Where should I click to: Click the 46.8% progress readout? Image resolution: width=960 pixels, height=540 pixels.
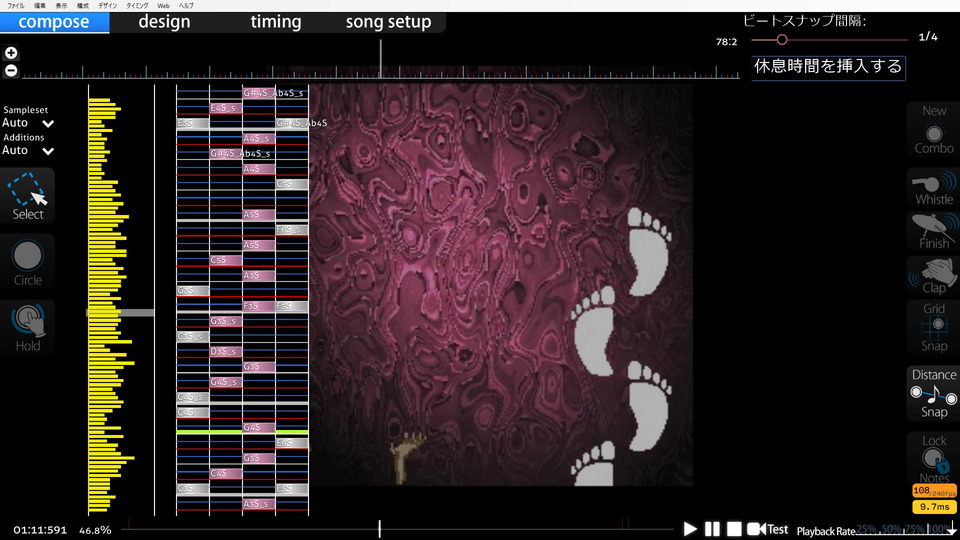point(95,530)
